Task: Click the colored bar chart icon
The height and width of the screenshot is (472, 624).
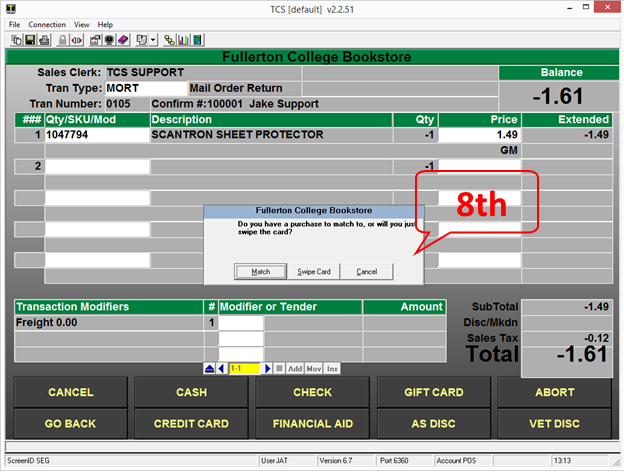Action: (x=183, y=40)
